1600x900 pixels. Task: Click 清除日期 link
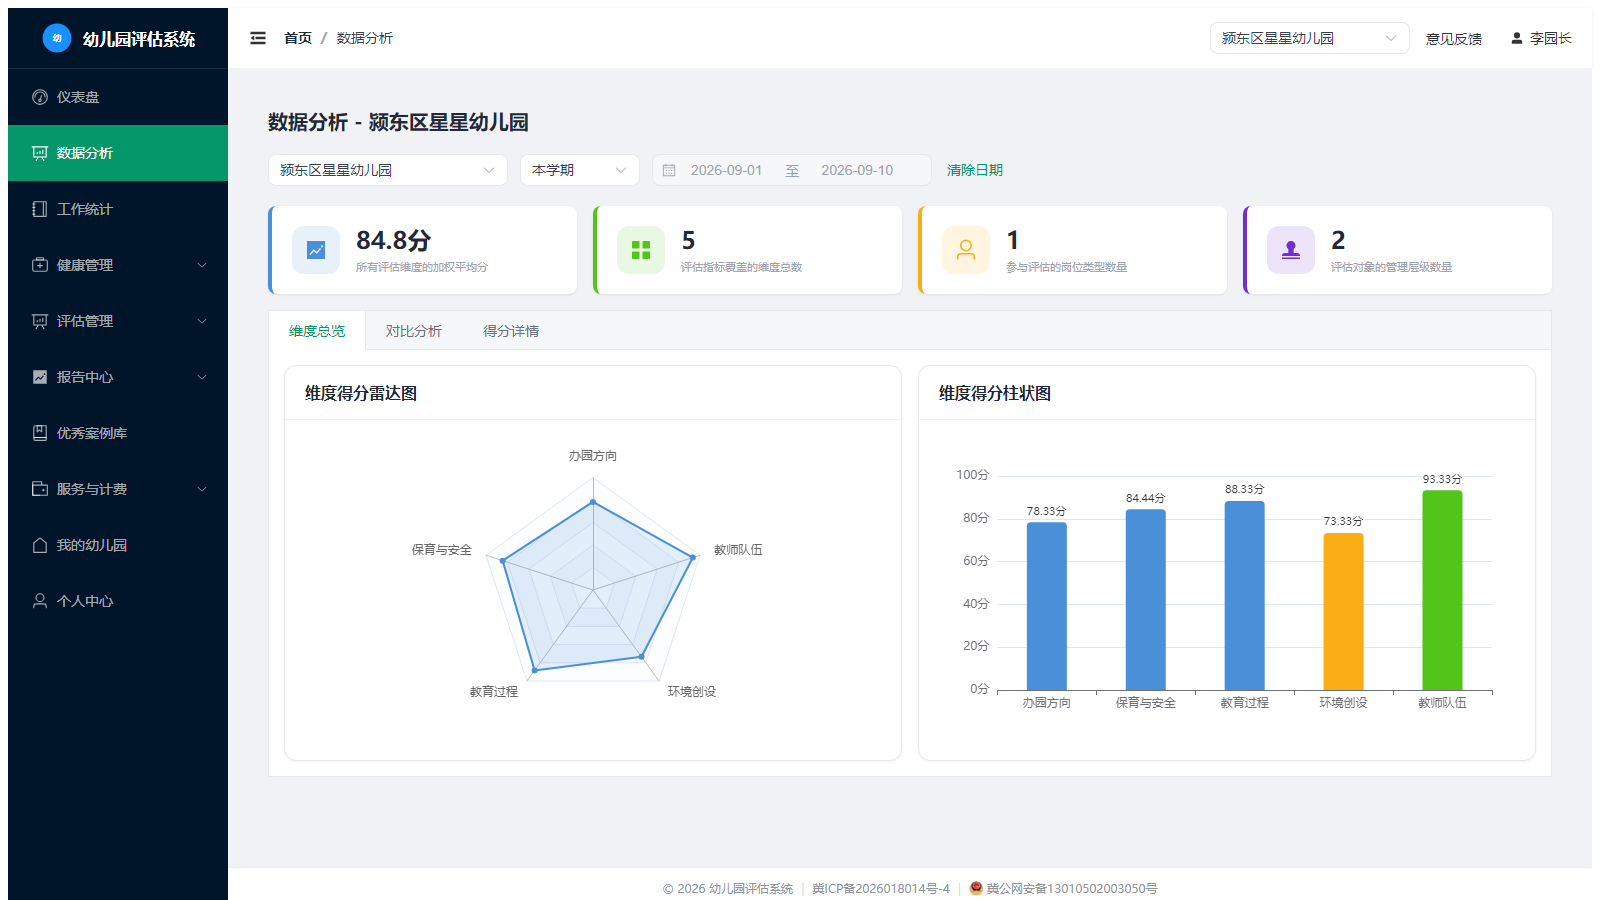pyautogui.click(x=975, y=170)
